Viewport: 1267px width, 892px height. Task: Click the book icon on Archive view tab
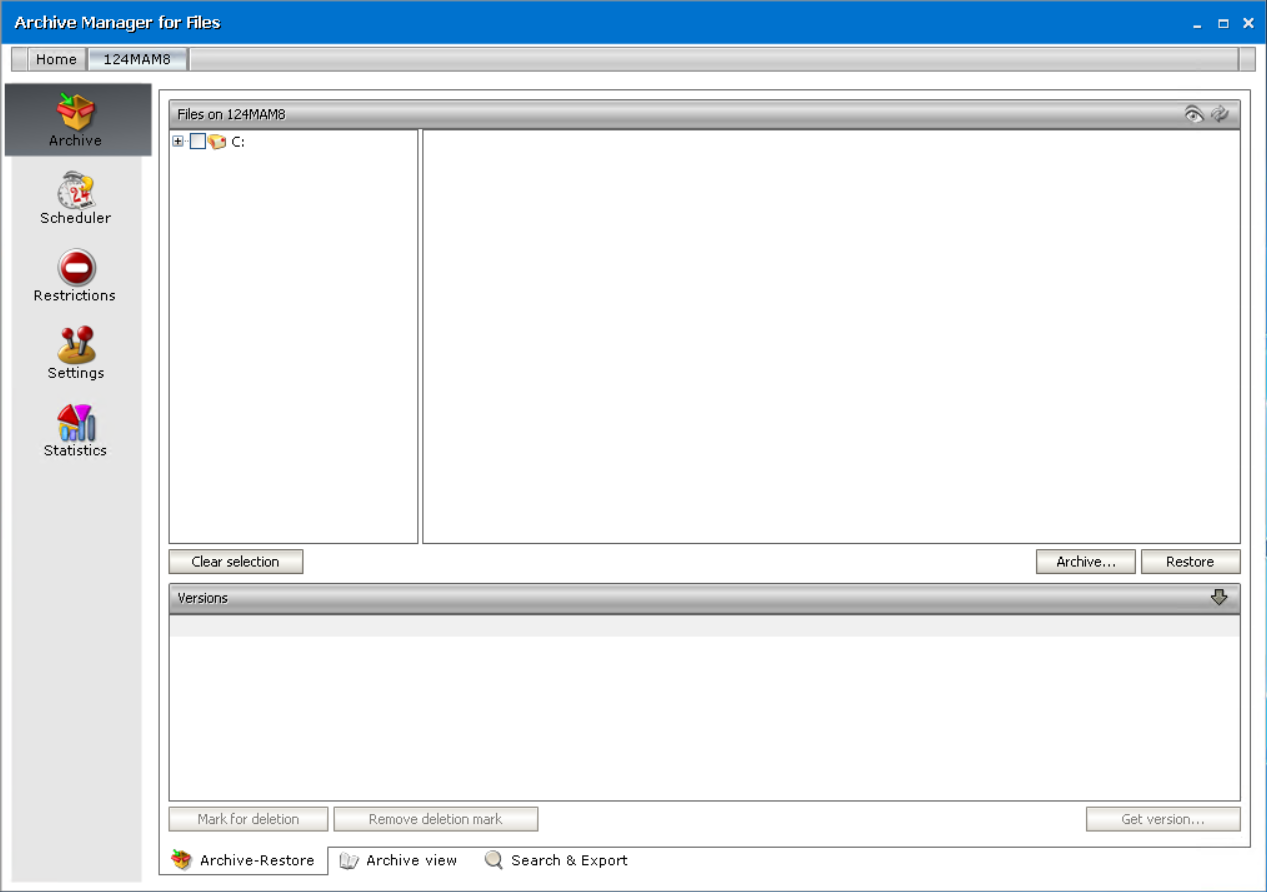tap(349, 860)
